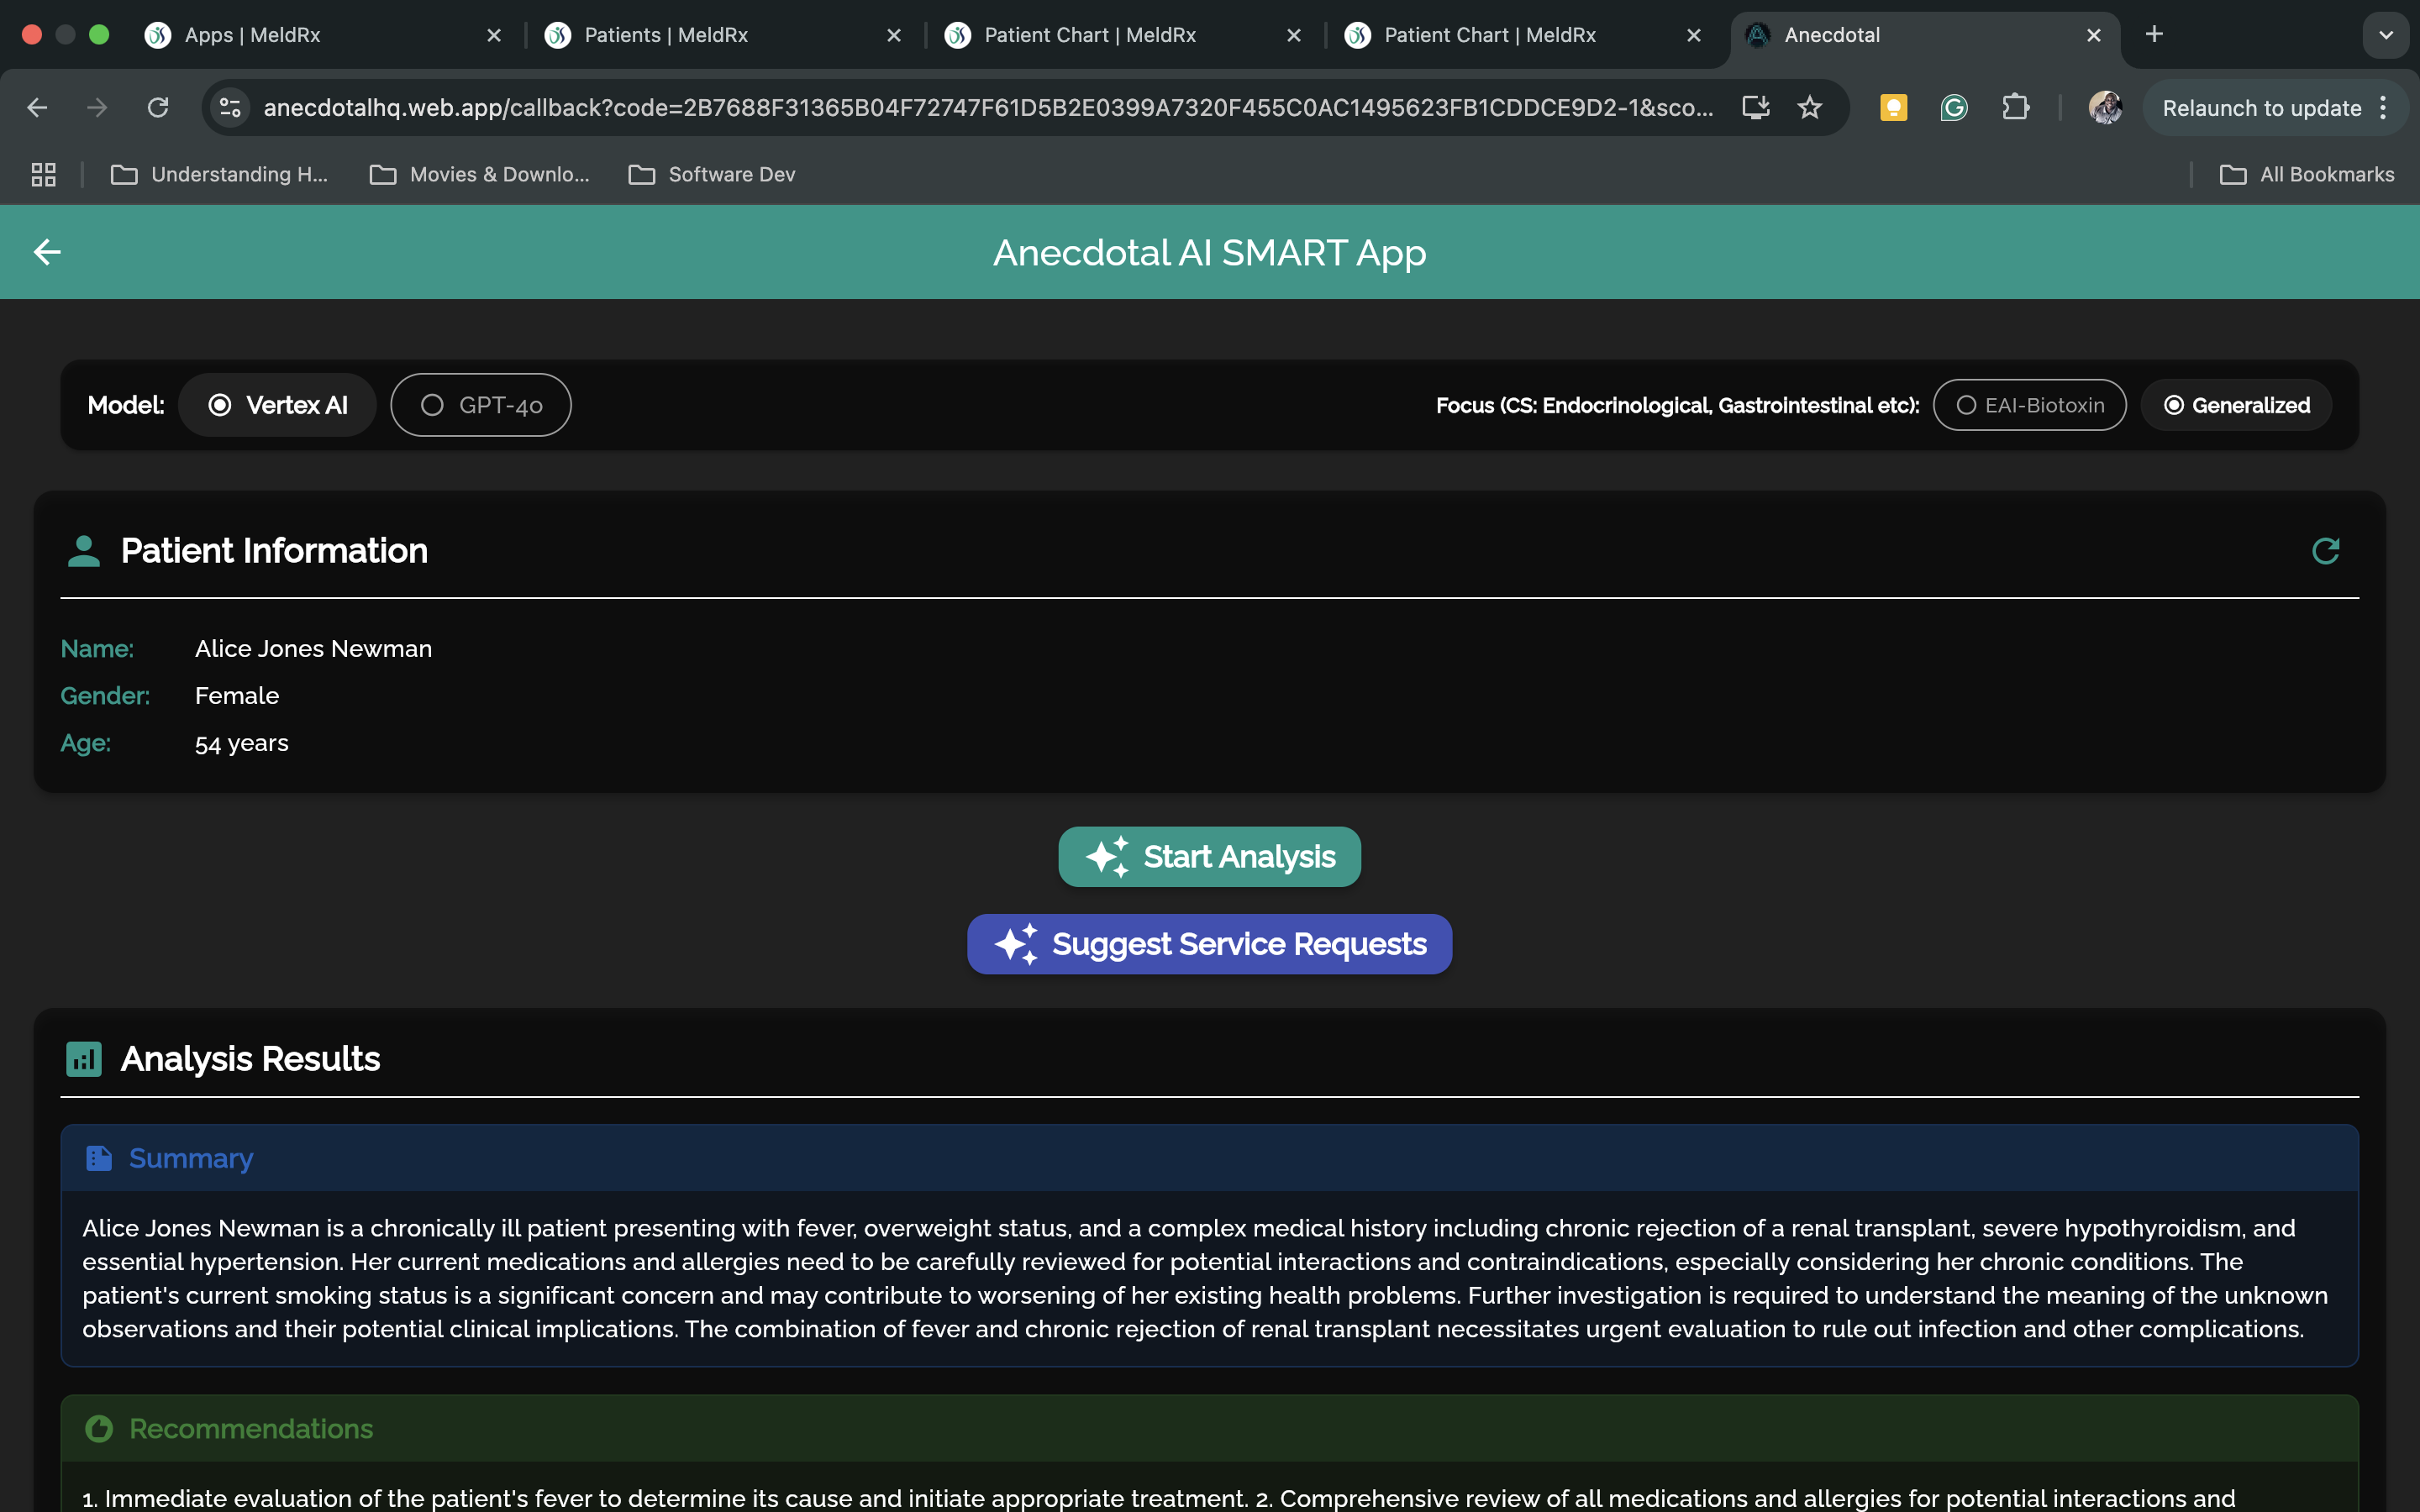Bookmark this page with star icon
The image size is (2420, 1512).
click(1809, 108)
